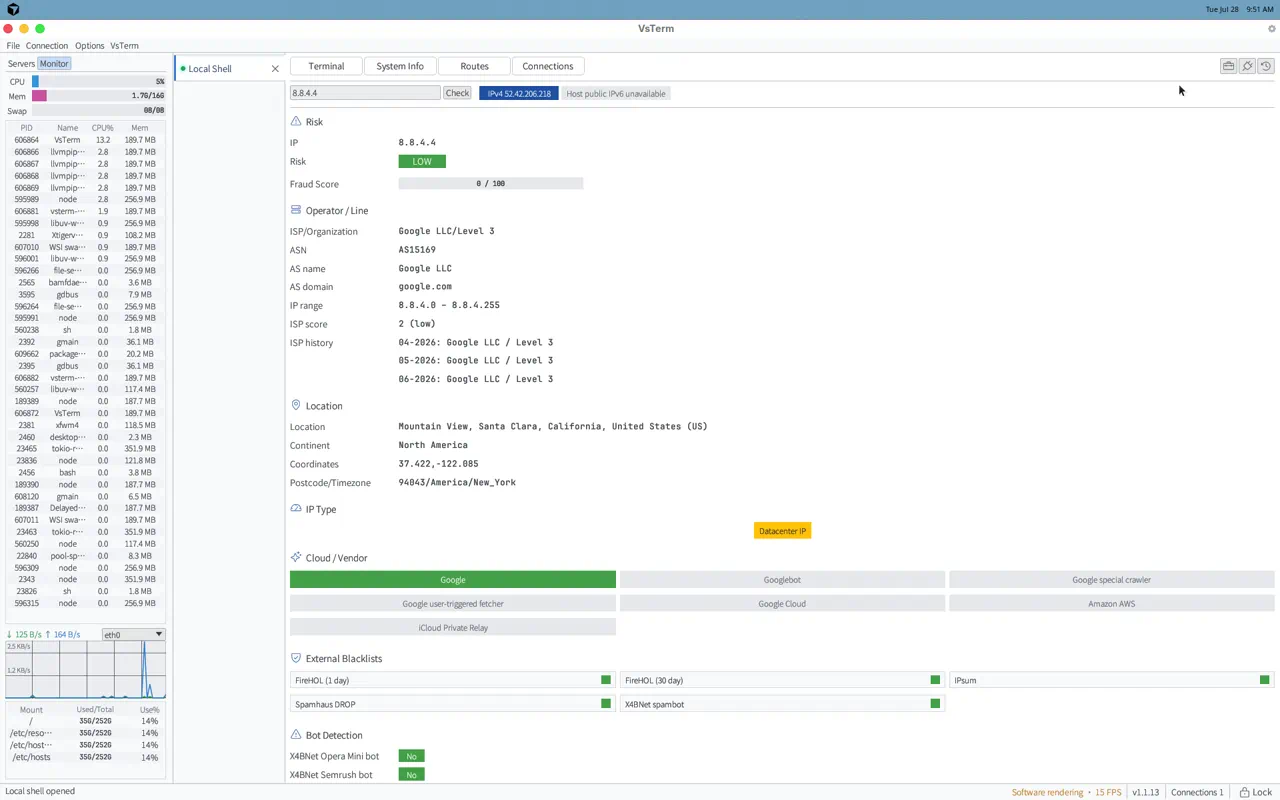Click the iCloud Private Relay chip
Screen dimensions: 1280x800
tap(453, 628)
